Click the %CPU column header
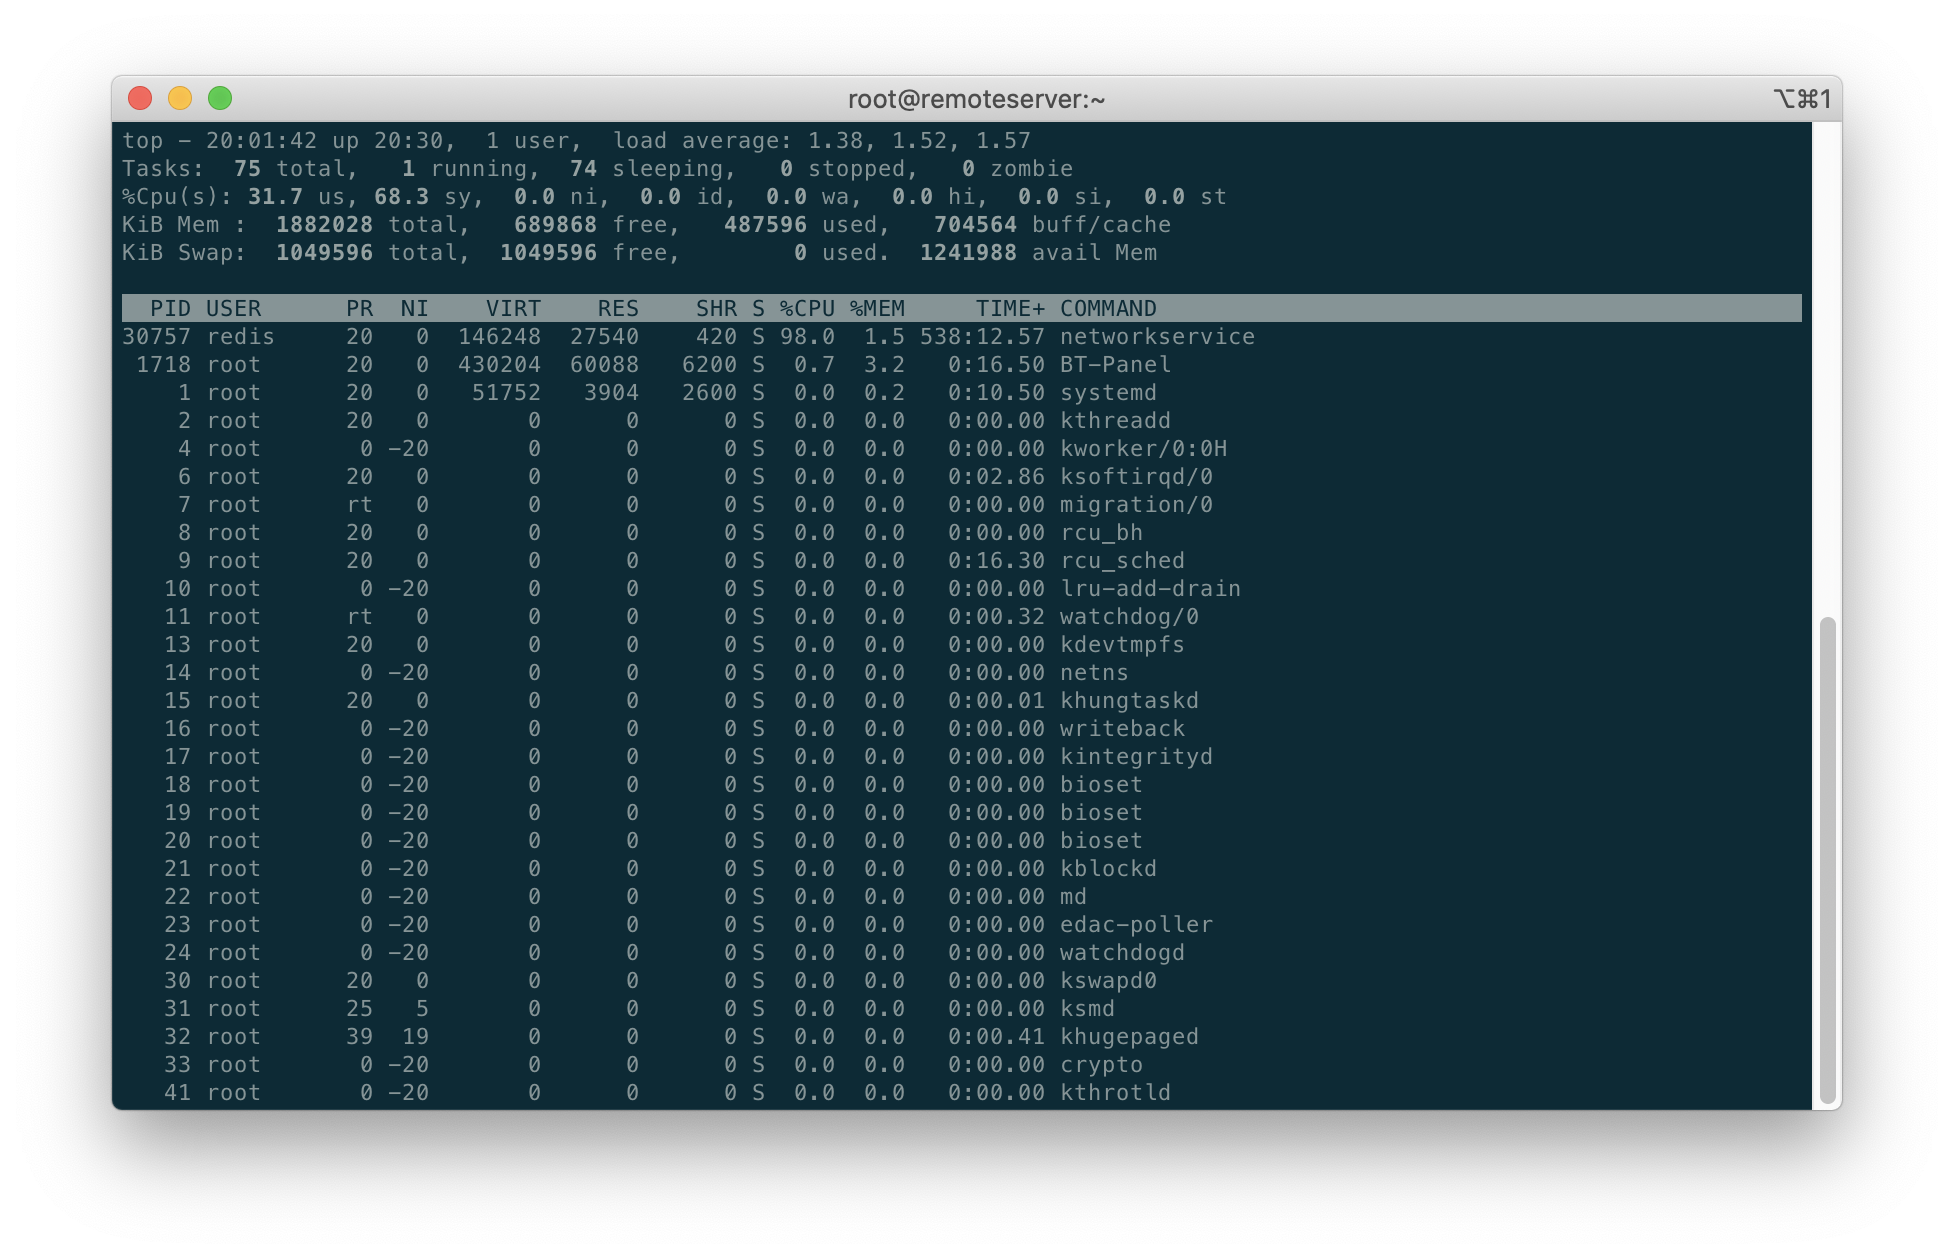This screenshot has width=1954, height=1258. 807,309
